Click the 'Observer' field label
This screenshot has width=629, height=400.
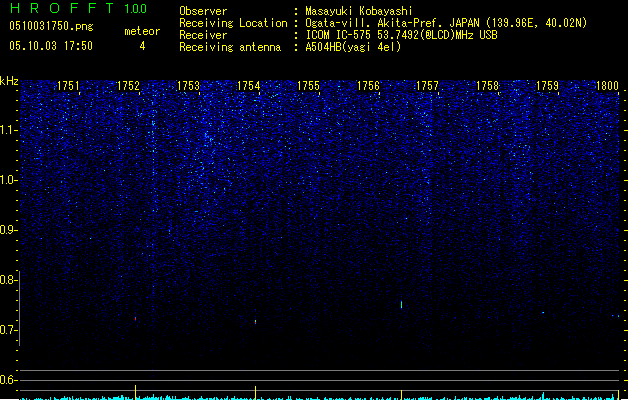pyautogui.click(x=203, y=11)
